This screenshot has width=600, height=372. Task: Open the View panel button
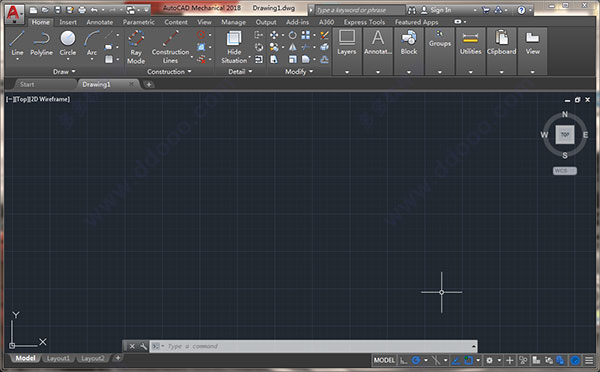click(532, 51)
